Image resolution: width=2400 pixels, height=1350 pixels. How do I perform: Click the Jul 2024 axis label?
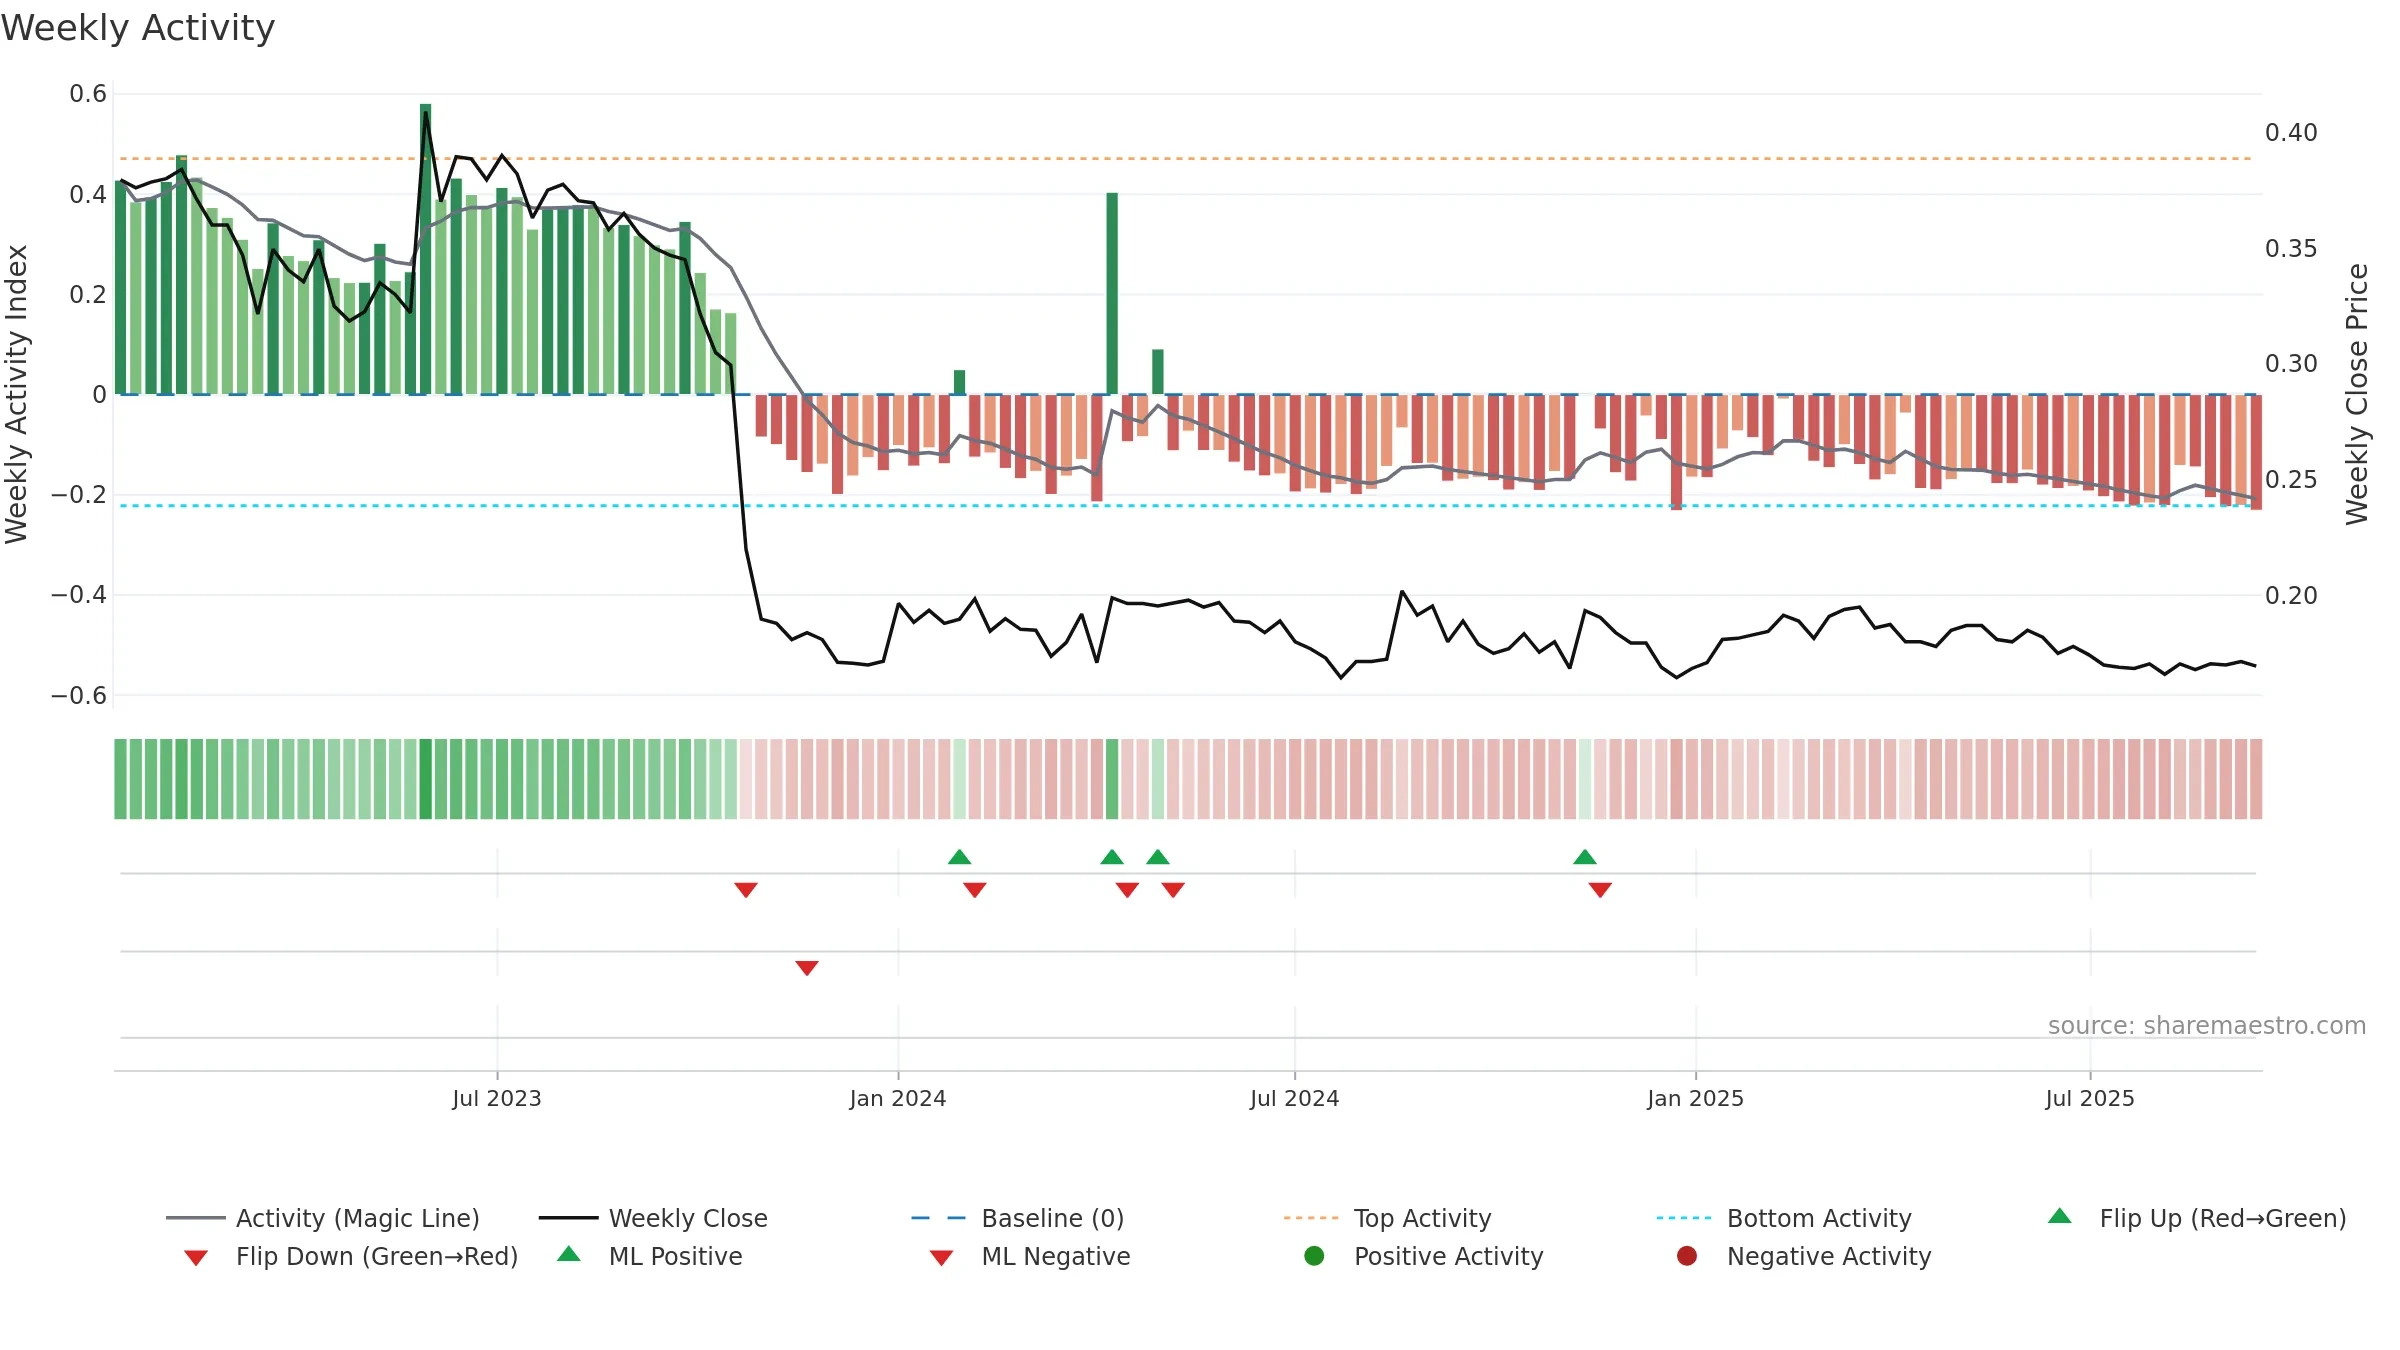(1295, 1099)
